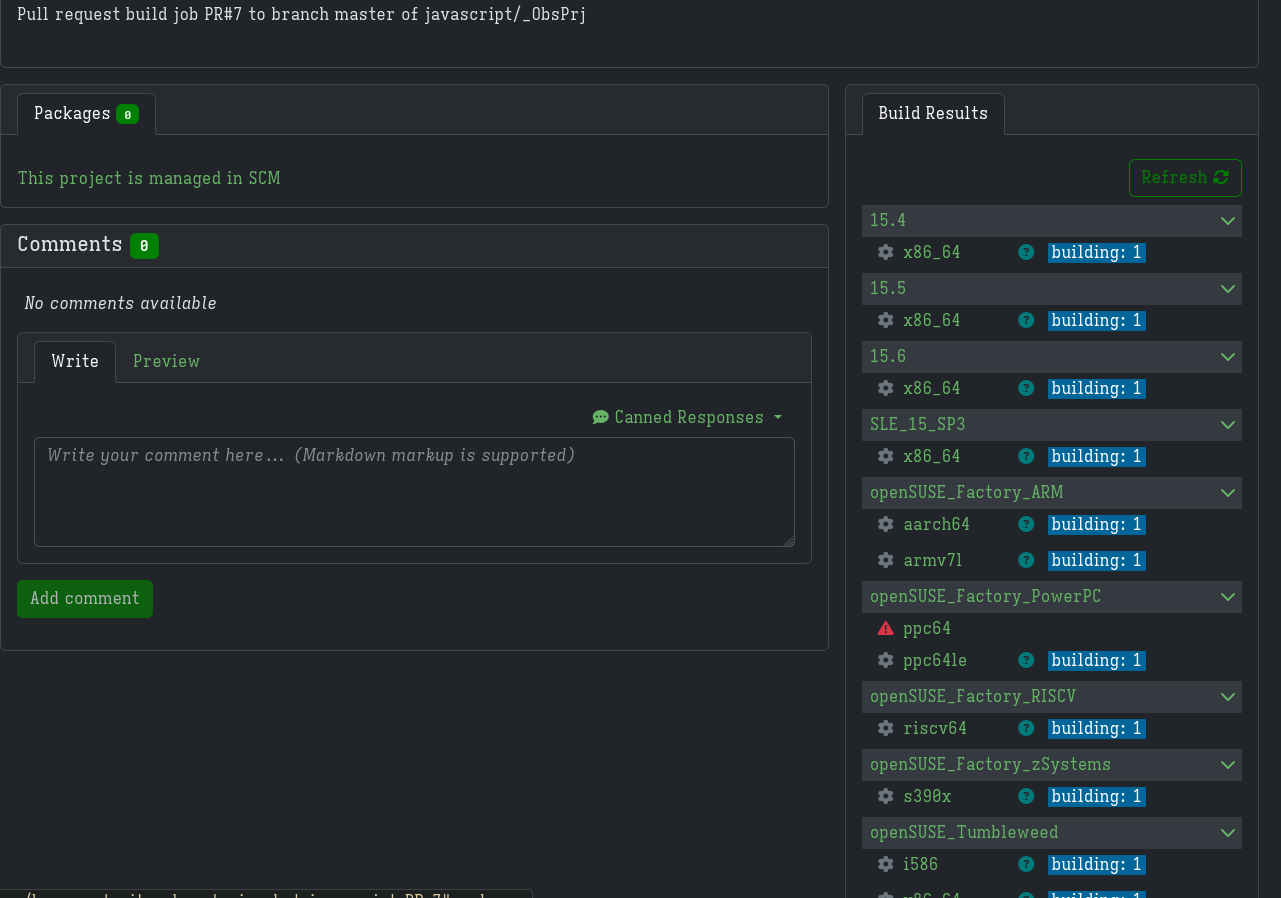Image resolution: width=1281 pixels, height=898 pixels.
Task: Click the gear icon beside riscv64
Action: 885,728
